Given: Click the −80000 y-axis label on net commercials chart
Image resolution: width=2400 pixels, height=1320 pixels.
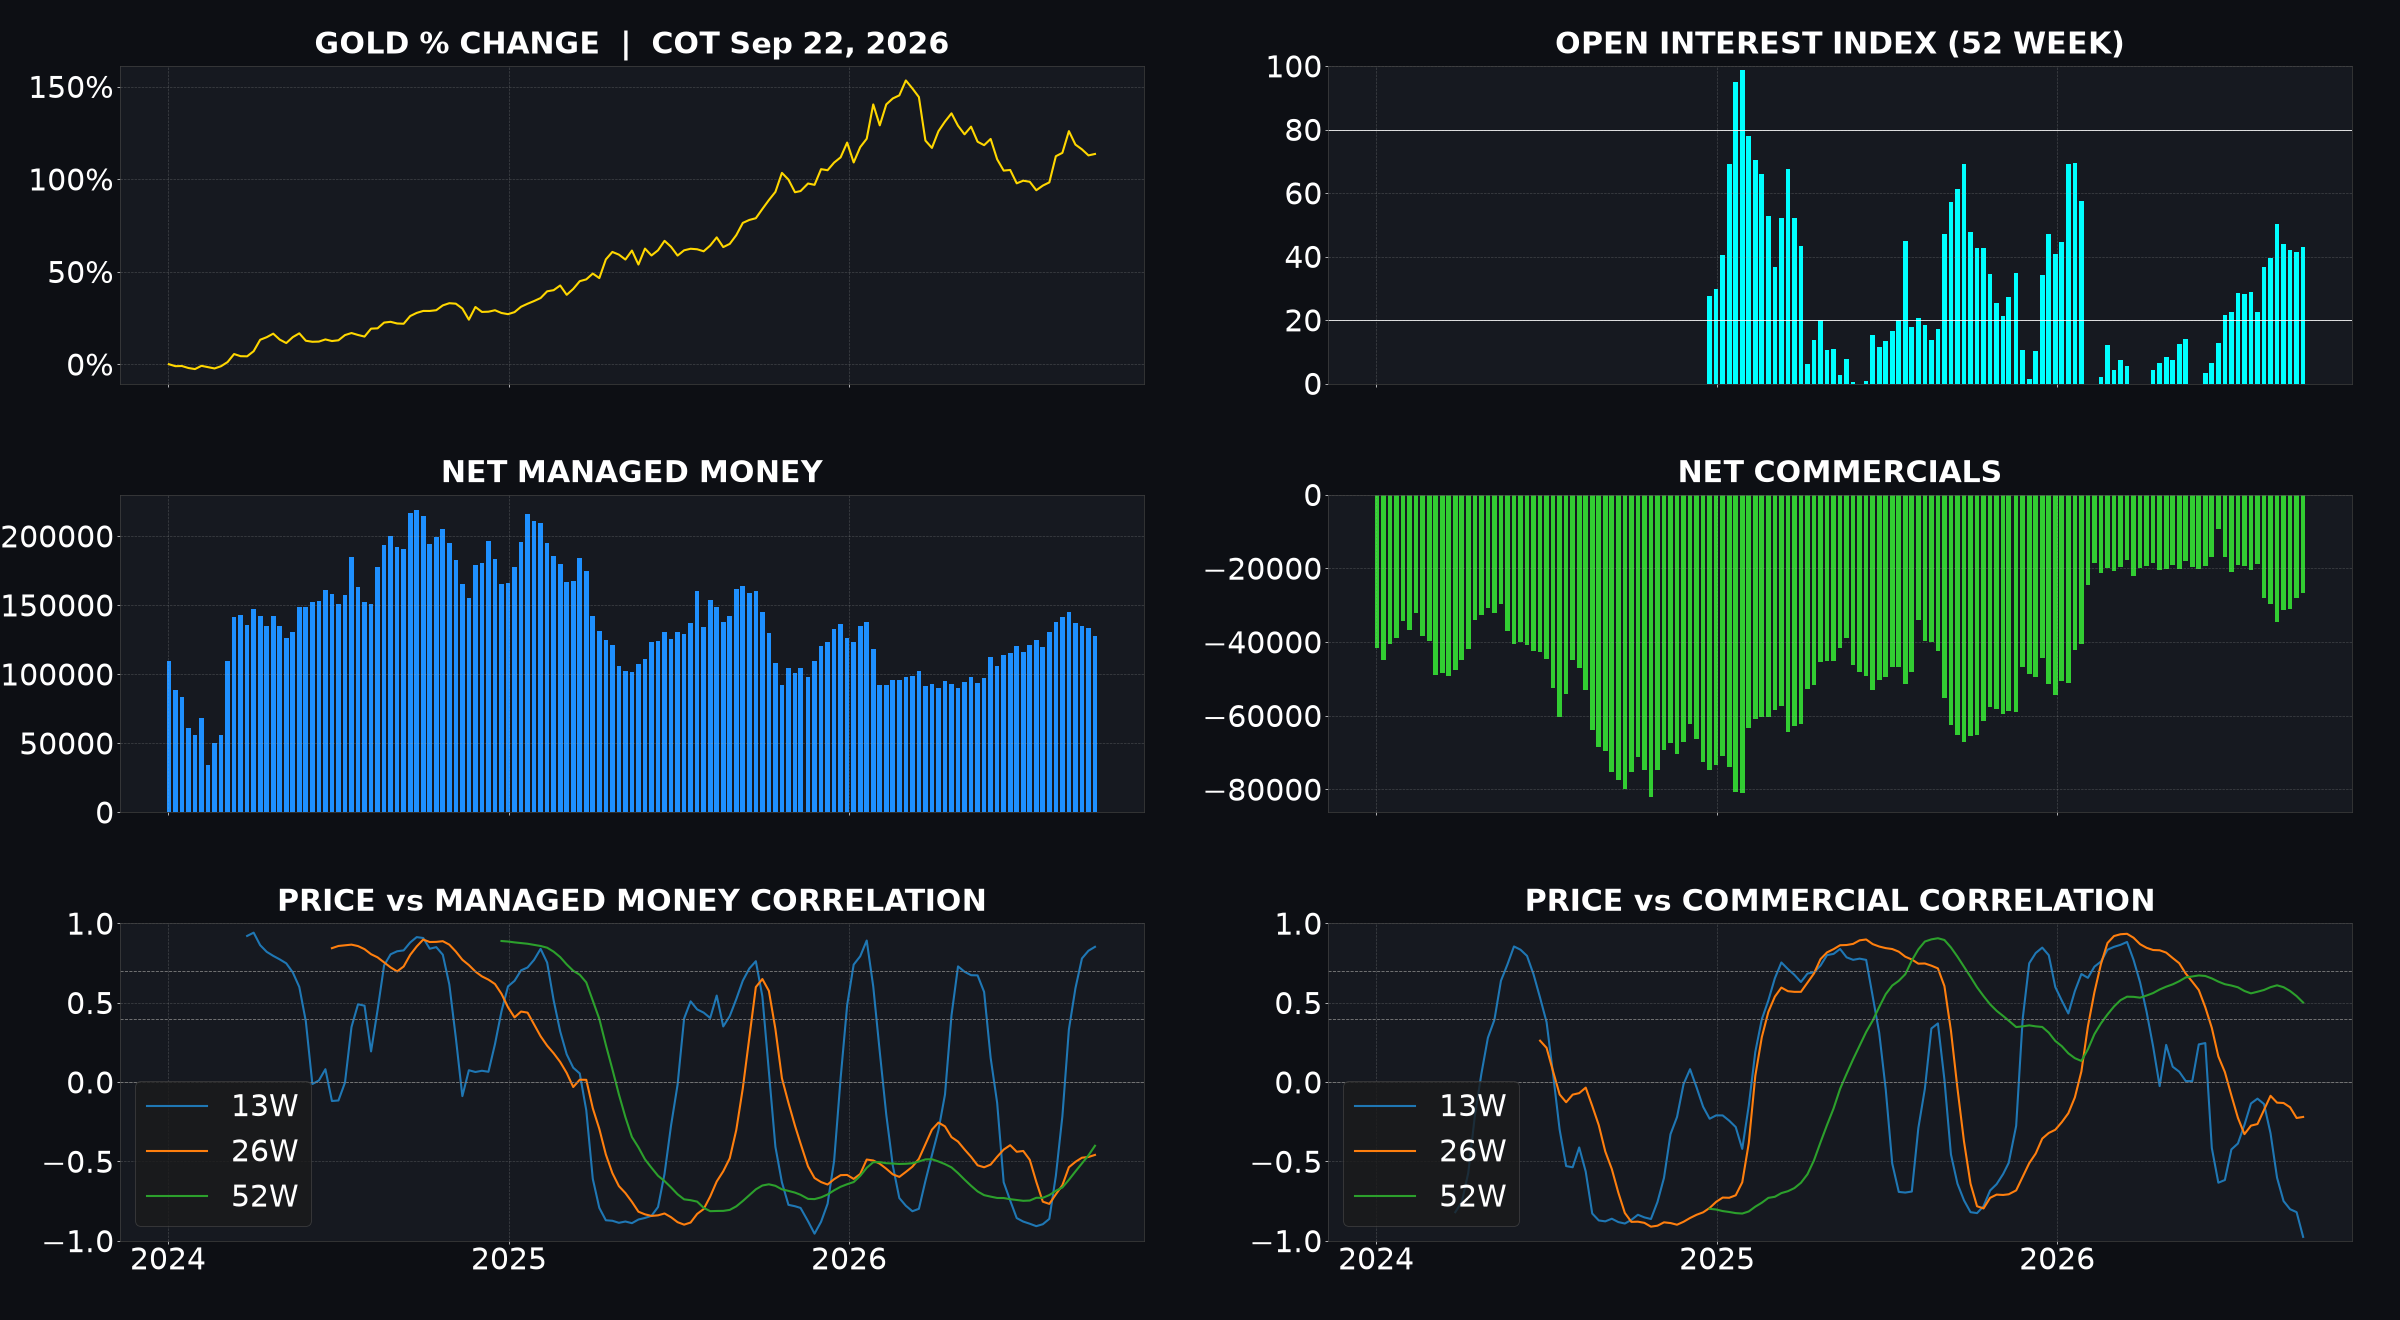Looking at the screenshot, I should click(x=1263, y=790).
